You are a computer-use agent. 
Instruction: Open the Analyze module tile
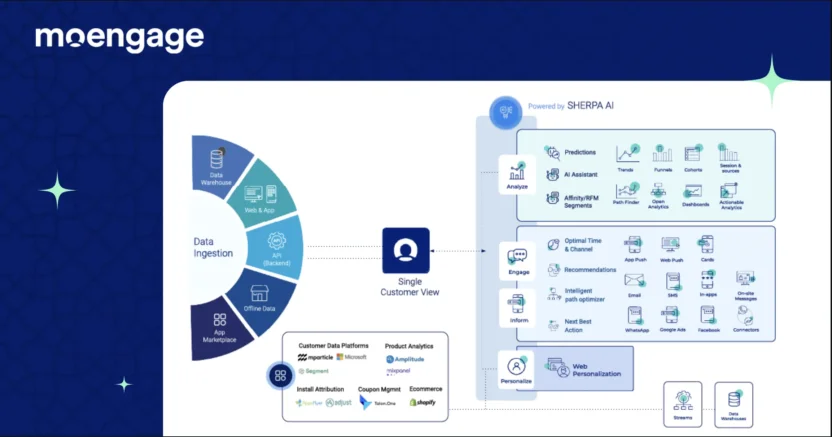click(x=517, y=174)
